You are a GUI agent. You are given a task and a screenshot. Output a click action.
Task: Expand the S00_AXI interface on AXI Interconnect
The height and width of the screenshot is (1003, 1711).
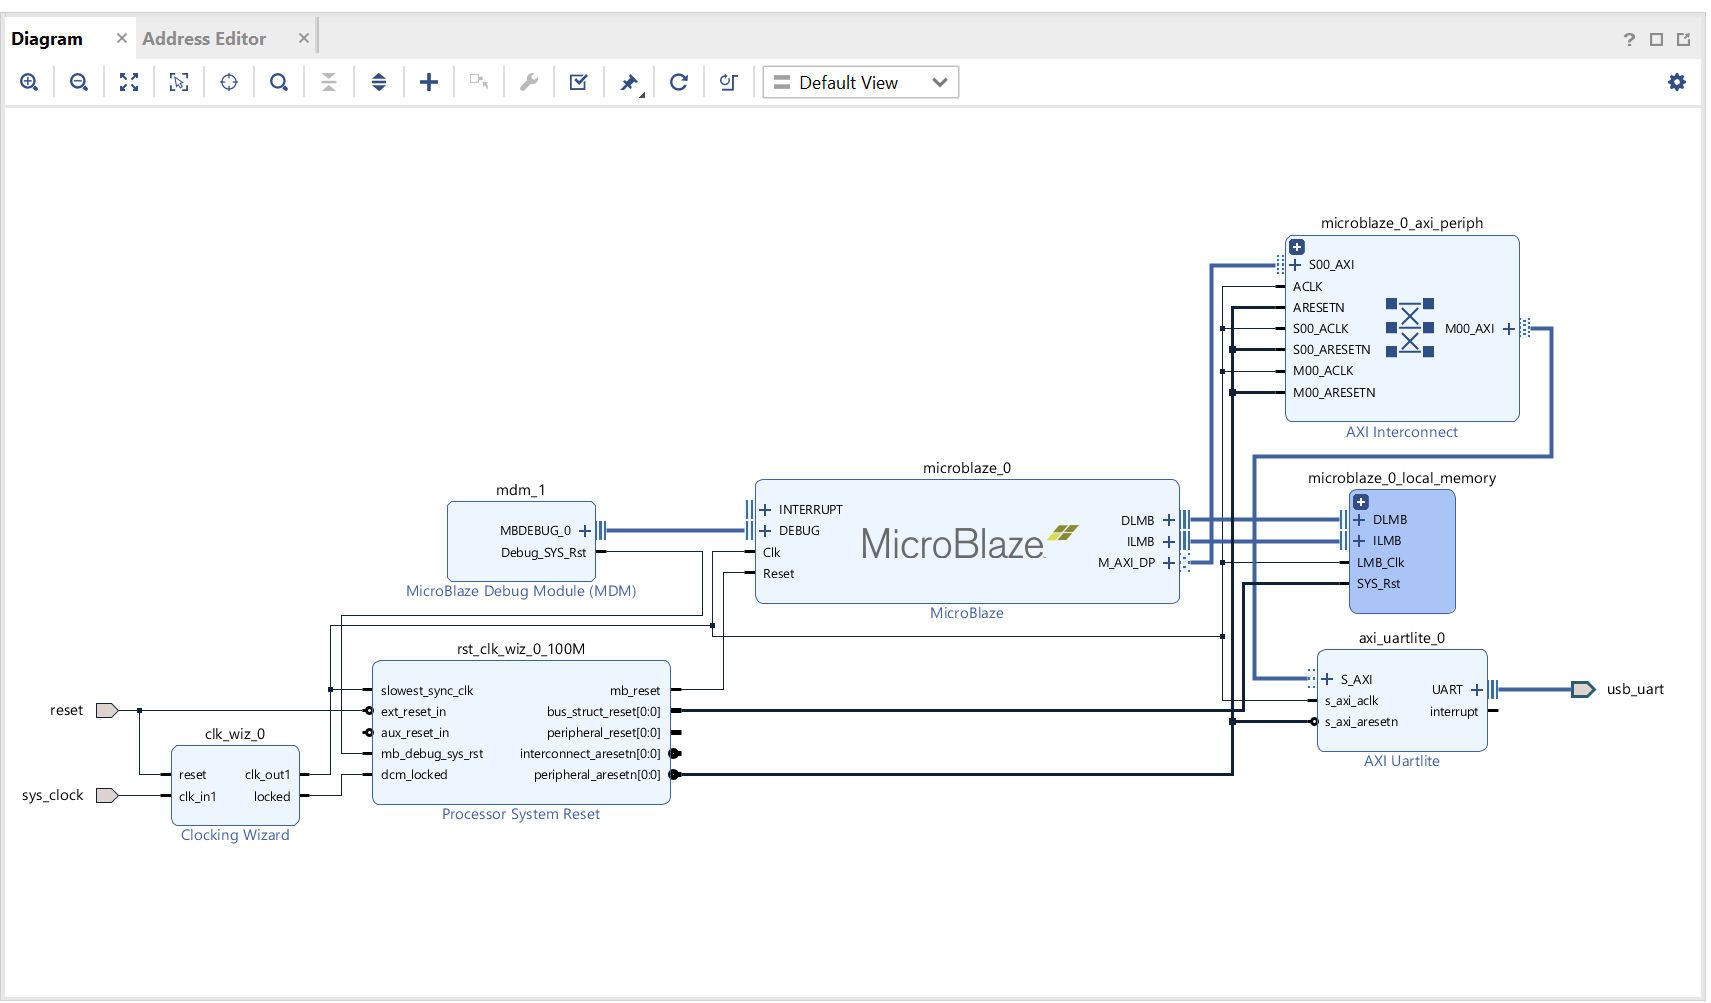pos(1295,265)
